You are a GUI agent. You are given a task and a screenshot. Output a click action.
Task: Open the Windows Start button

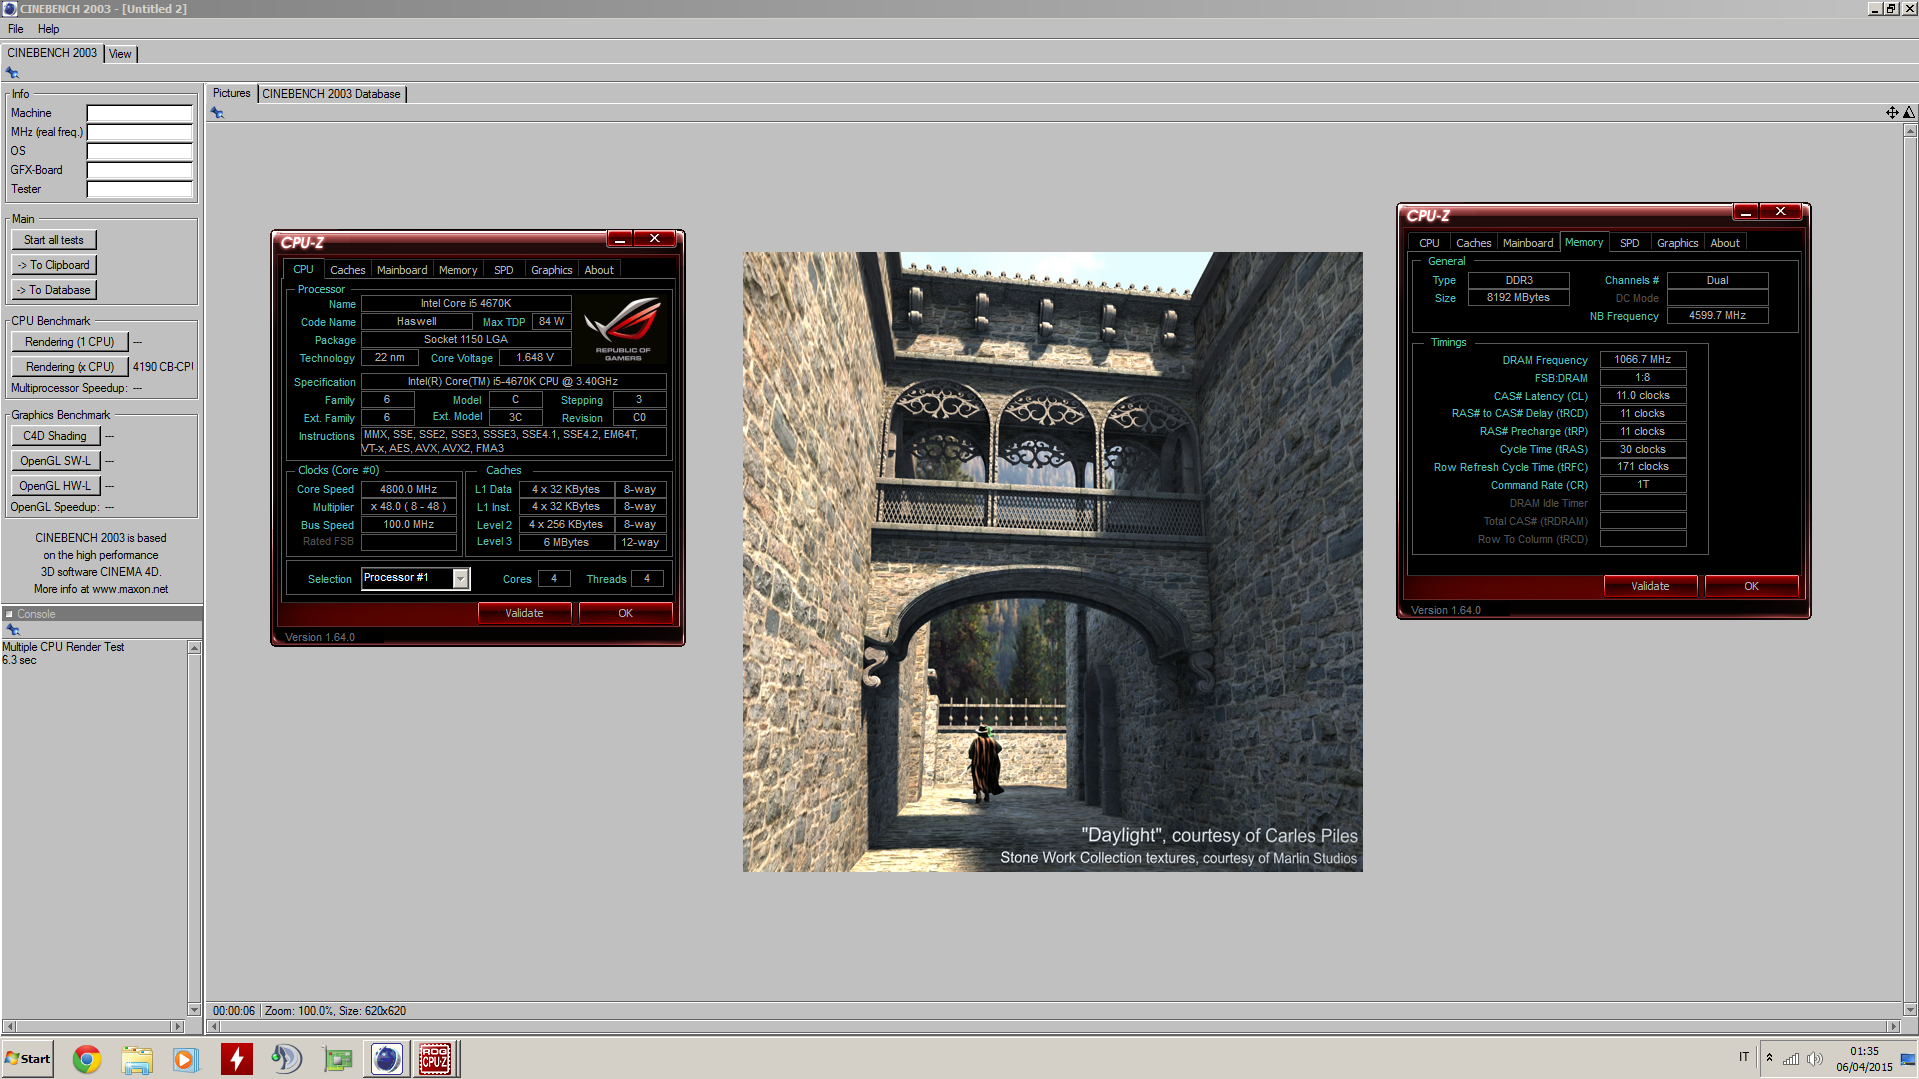click(x=28, y=1059)
